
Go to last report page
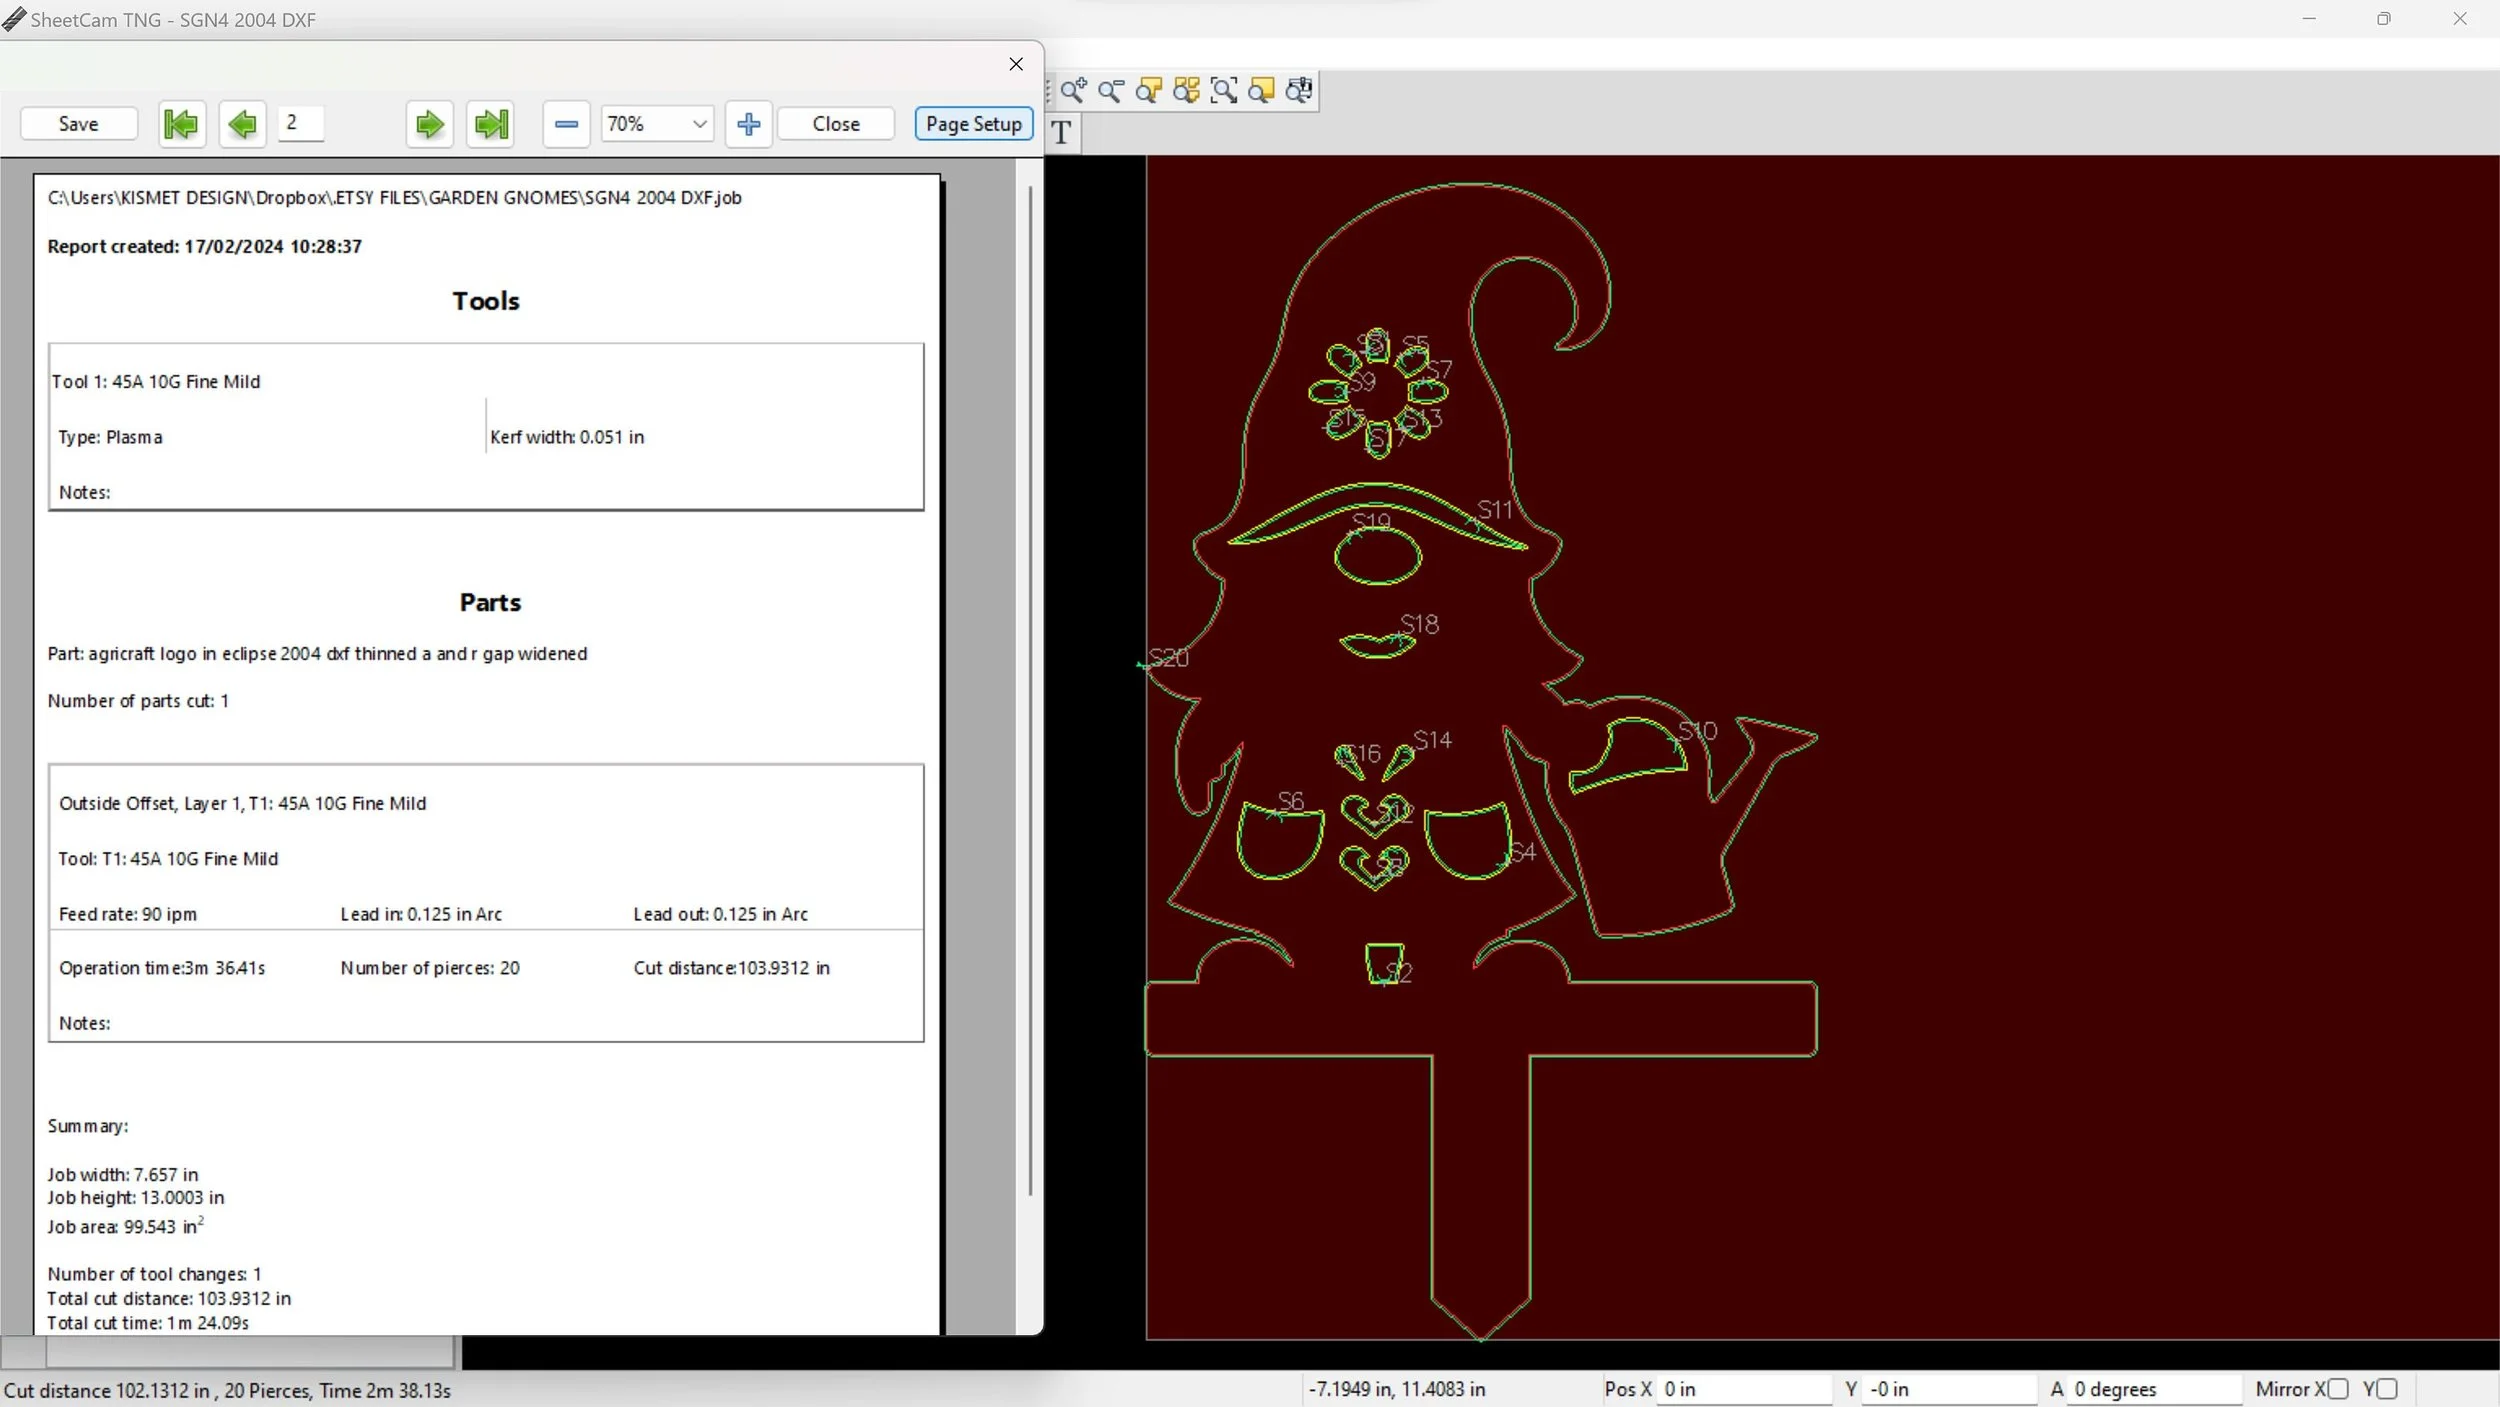(x=491, y=124)
